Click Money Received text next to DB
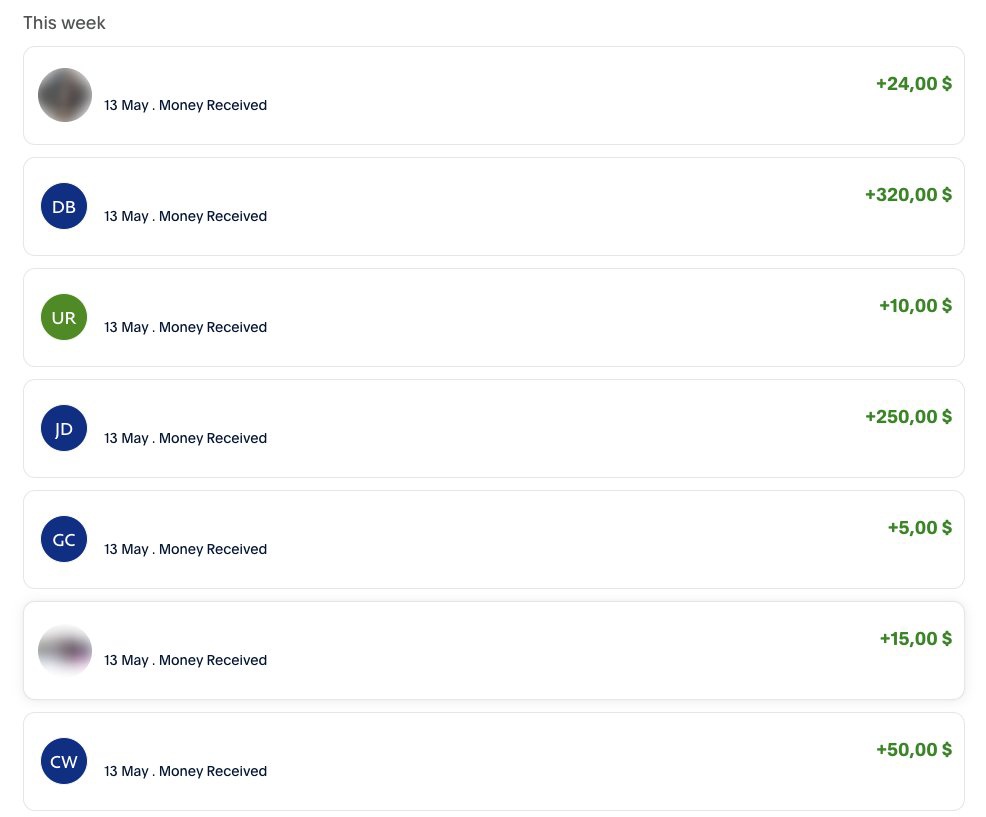 click(x=212, y=217)
